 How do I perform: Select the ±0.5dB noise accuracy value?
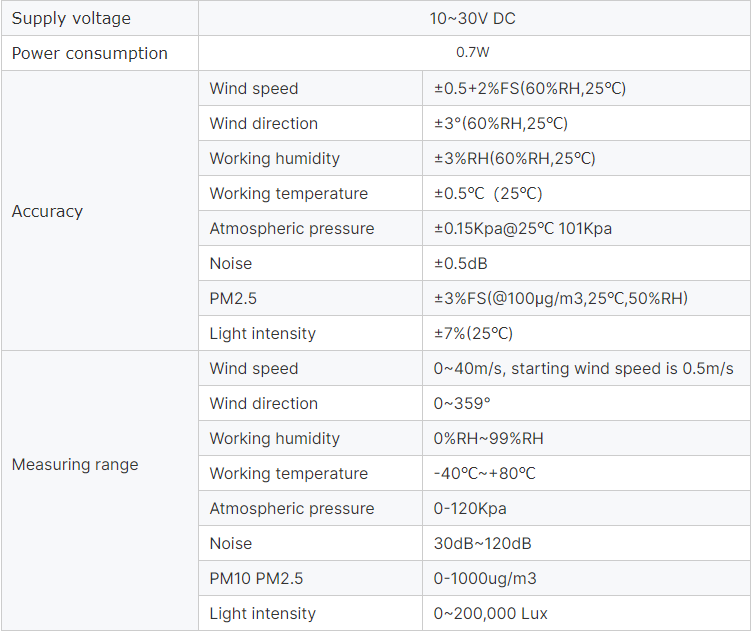click(x=460, y=264)
